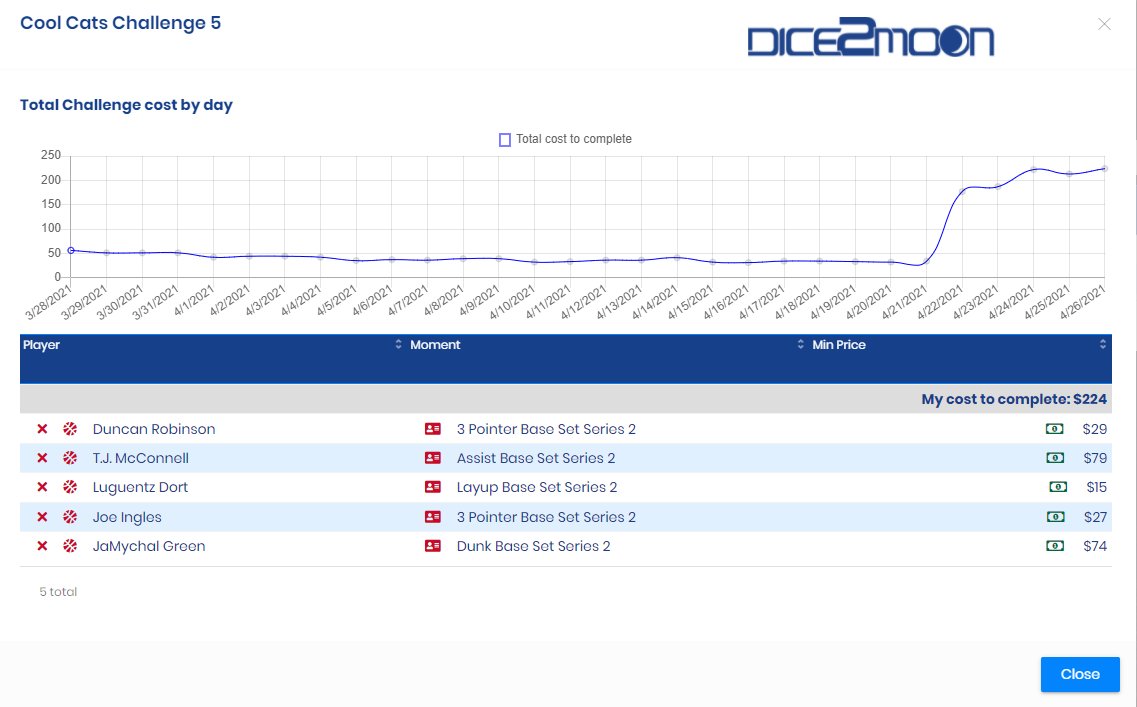Click moment card icon for Dunk Base Set row
The image size is (1137, 707).
433,545
